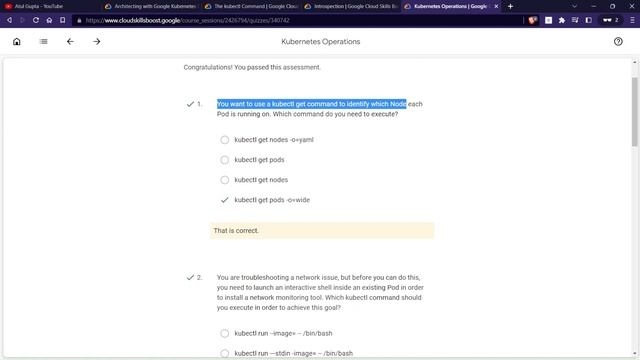Click the browser home button

(x=49, y=20)
